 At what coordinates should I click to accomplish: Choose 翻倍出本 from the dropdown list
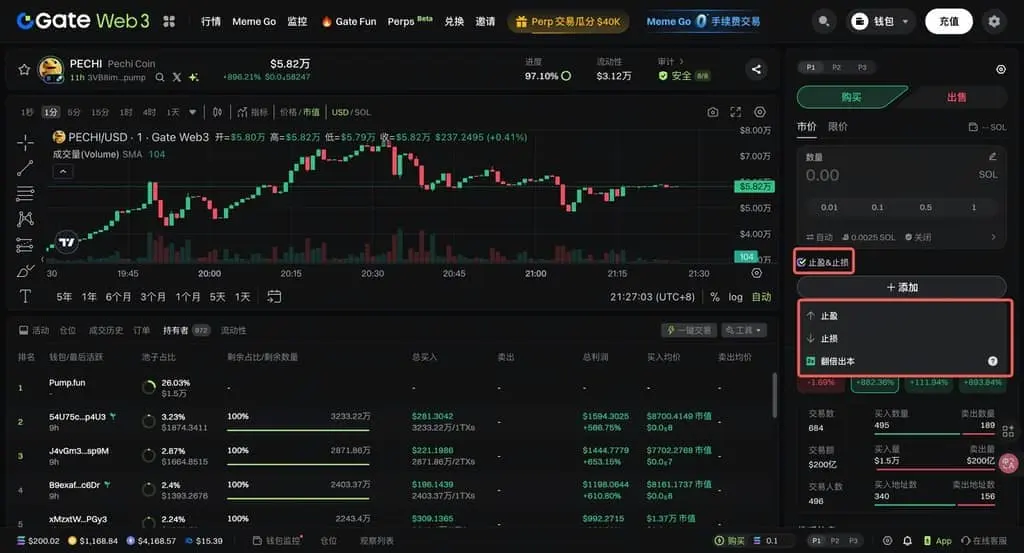pos(904,361)
